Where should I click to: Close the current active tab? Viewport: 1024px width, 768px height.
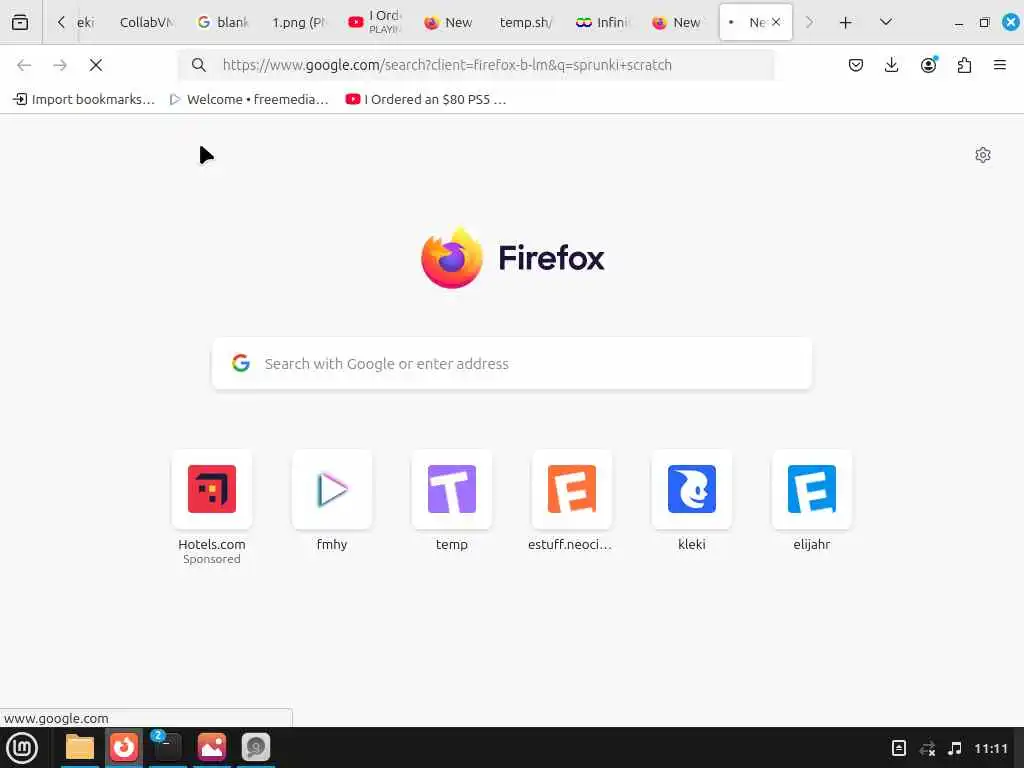point(776,22)
